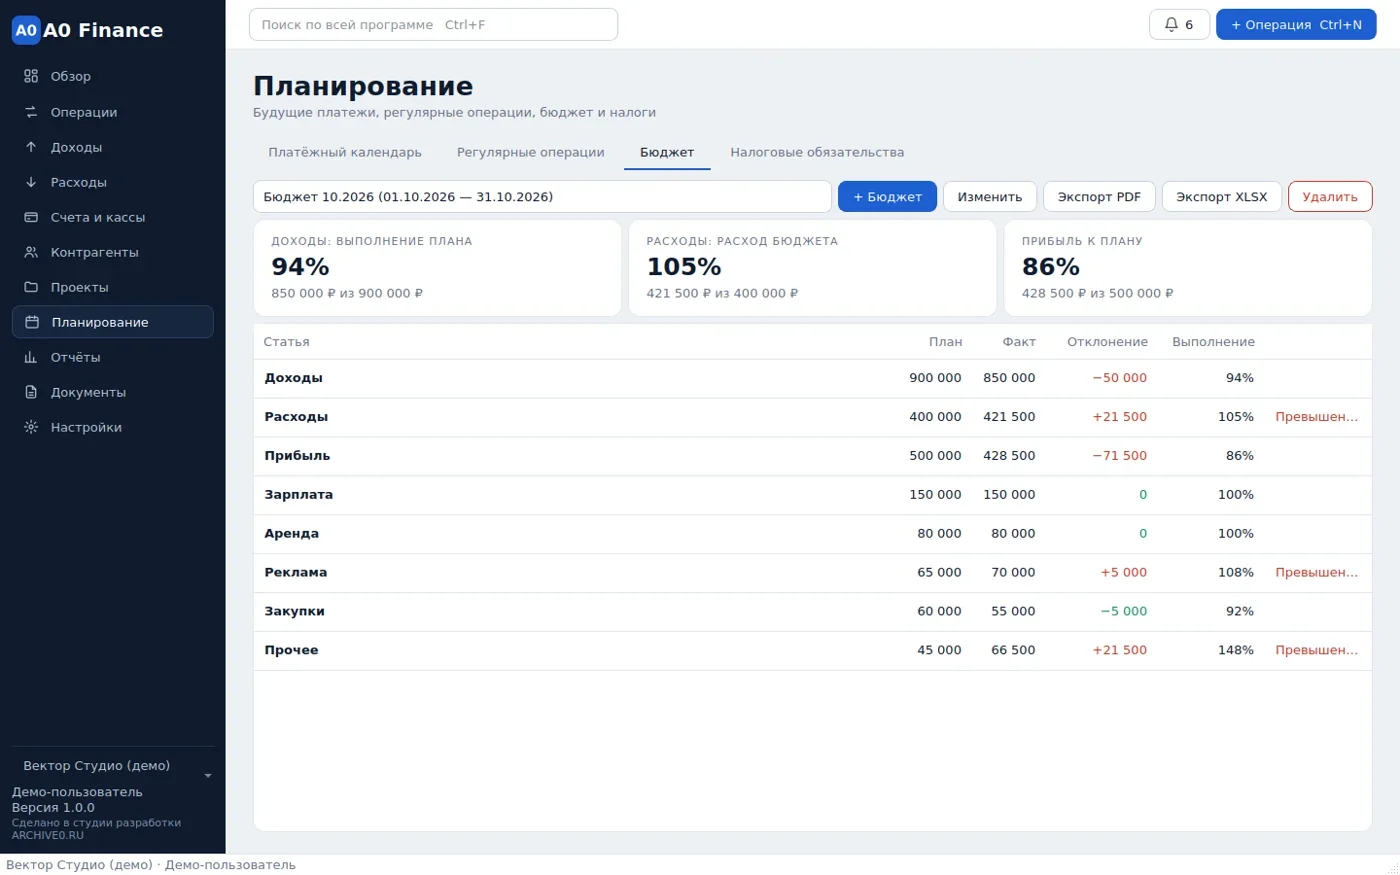
Task: Select the Аренда row label
Action: (292, 534)
